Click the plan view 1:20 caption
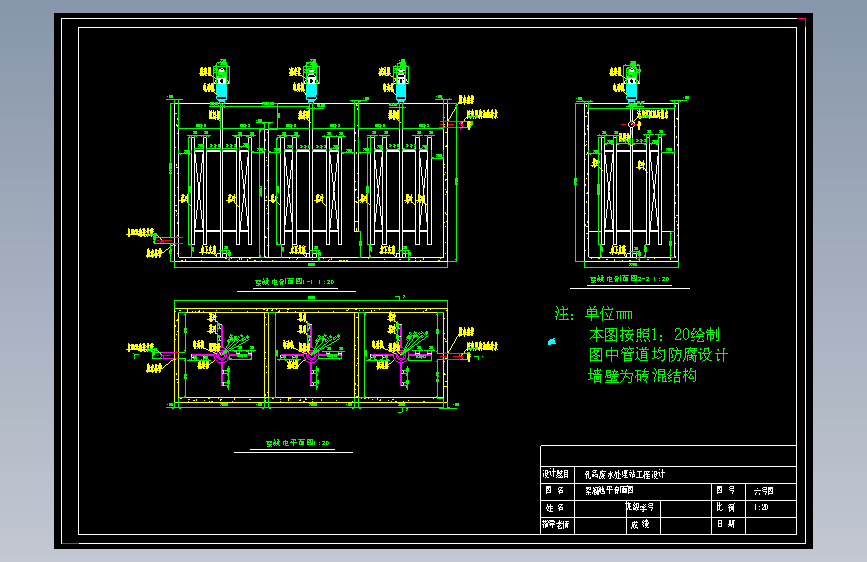867x562 pixels. [297, 443]
